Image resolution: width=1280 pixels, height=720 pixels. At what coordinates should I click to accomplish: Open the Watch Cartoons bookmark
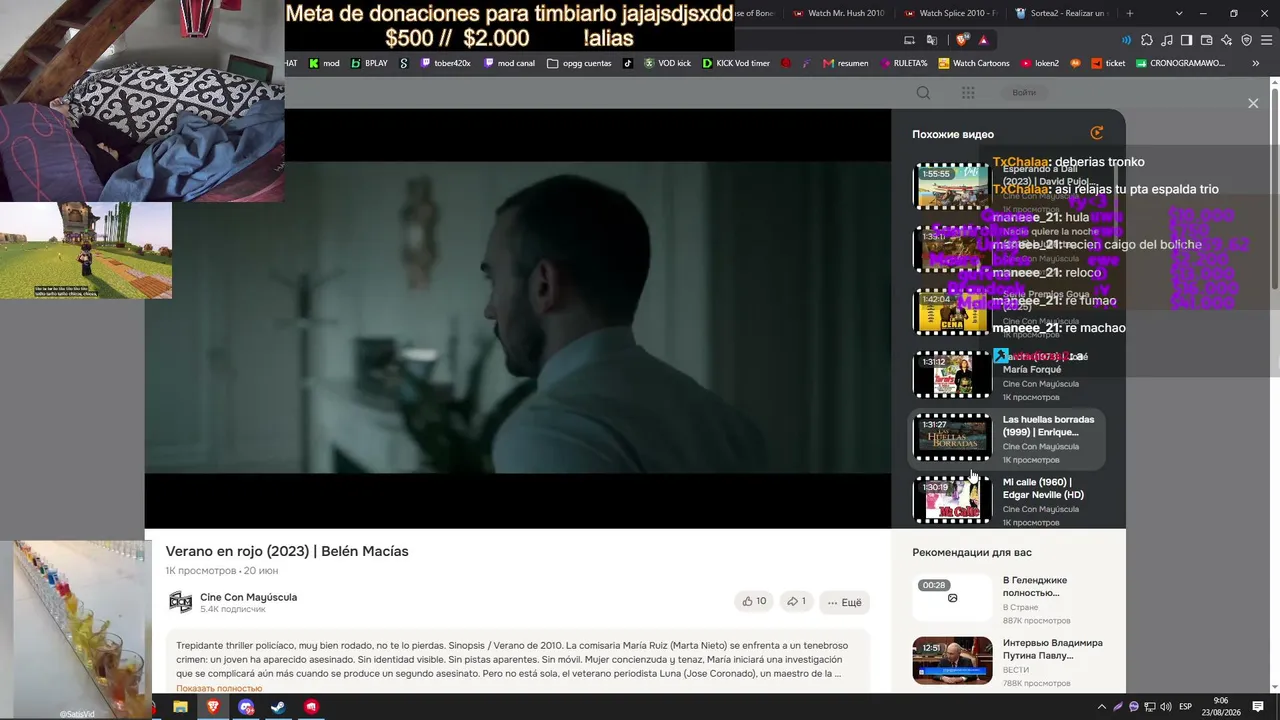click(x=973, y=63)
